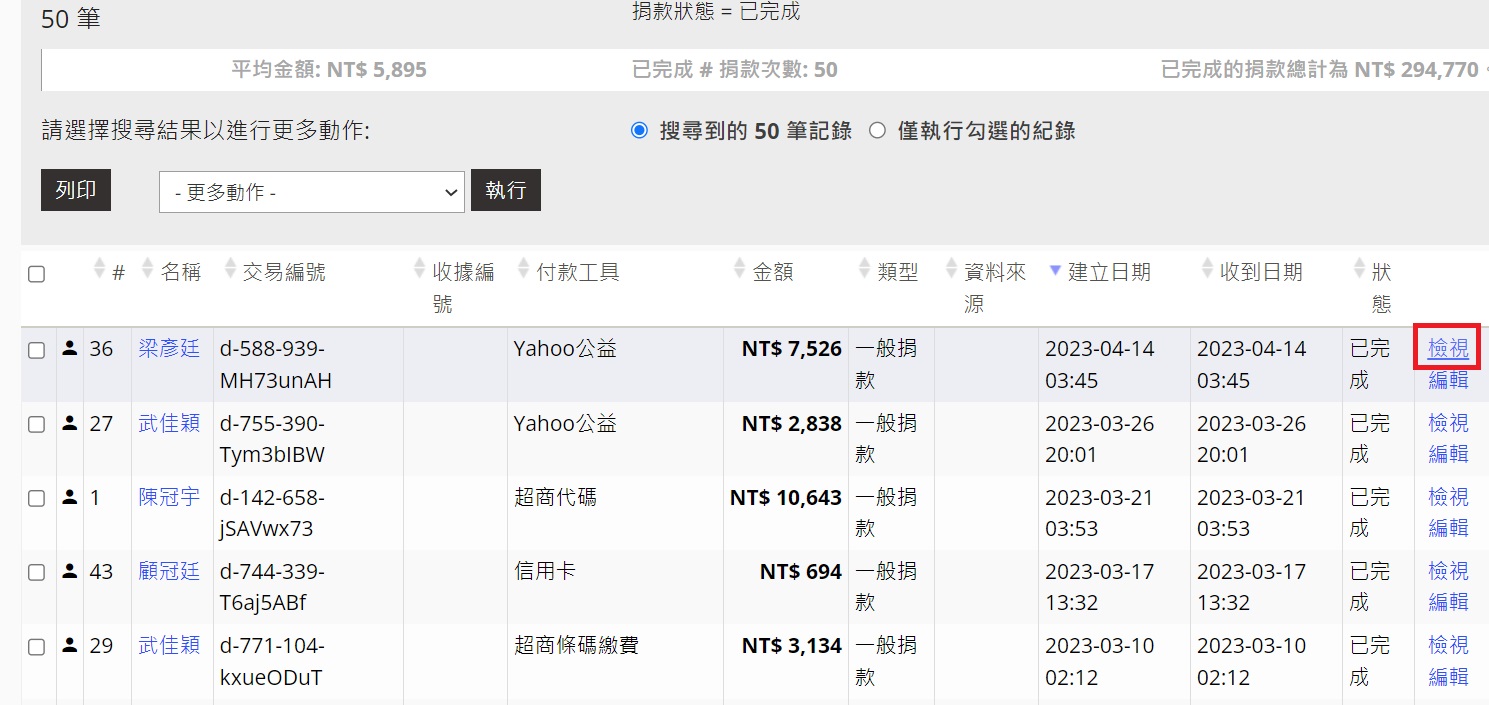Click the 列印 button
The image size is (1489, 705).
coord(75,190)
